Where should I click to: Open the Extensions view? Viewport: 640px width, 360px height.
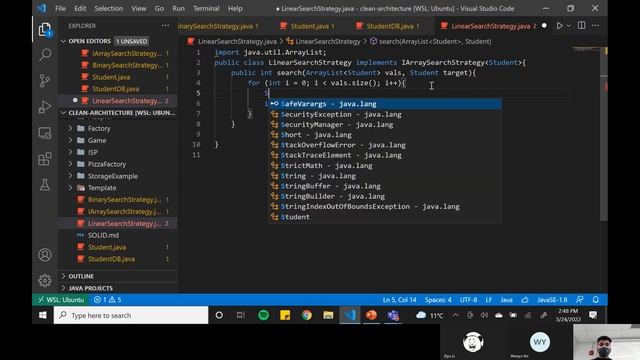pyautogui.click(x=45, y=159)
